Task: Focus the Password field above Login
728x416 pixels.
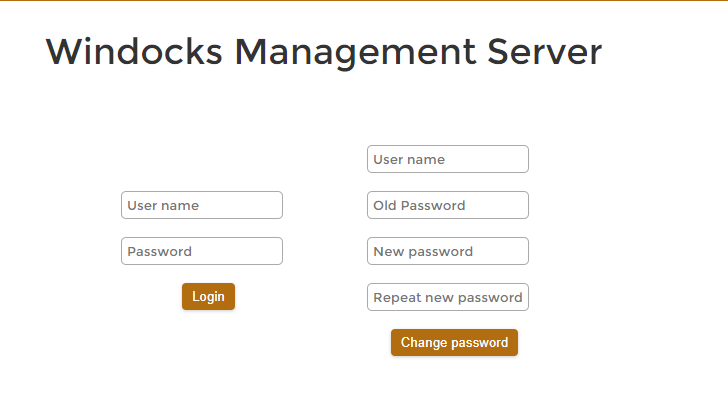Action: point(202,251)
